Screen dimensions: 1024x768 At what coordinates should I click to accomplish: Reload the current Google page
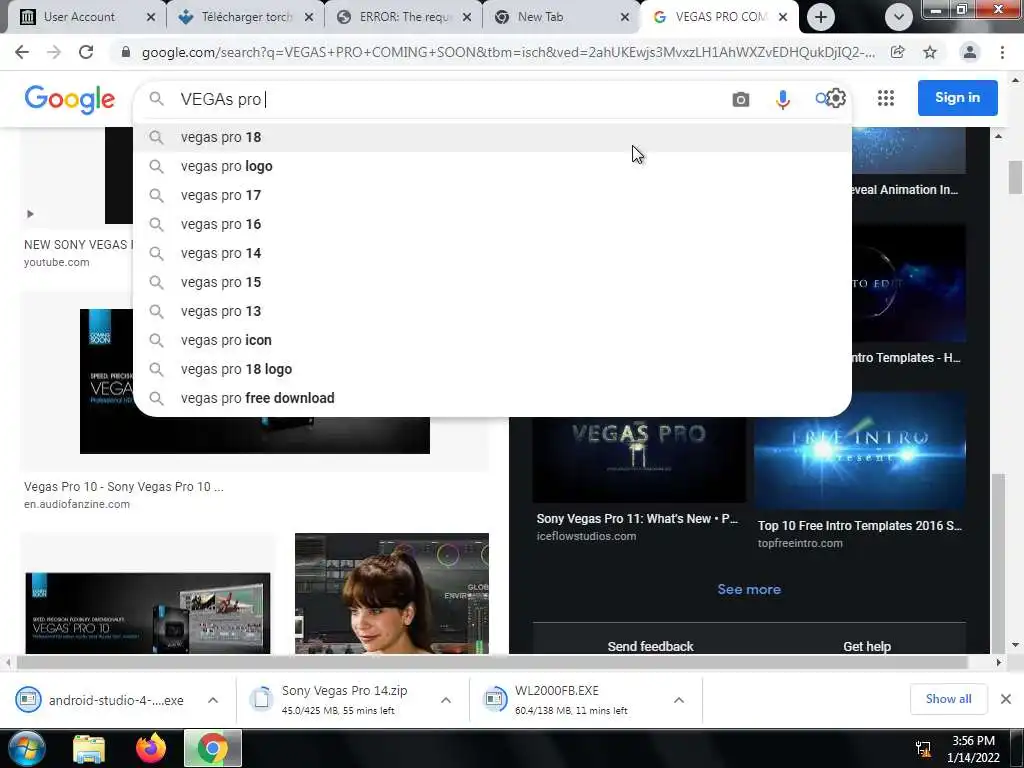(x=86, y=52)
